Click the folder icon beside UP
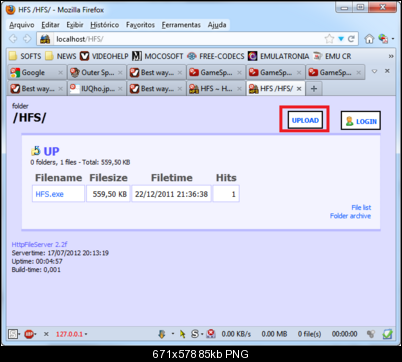Image resolution: width=402 pixels, height=362 pixels. (x=36, y=151)
